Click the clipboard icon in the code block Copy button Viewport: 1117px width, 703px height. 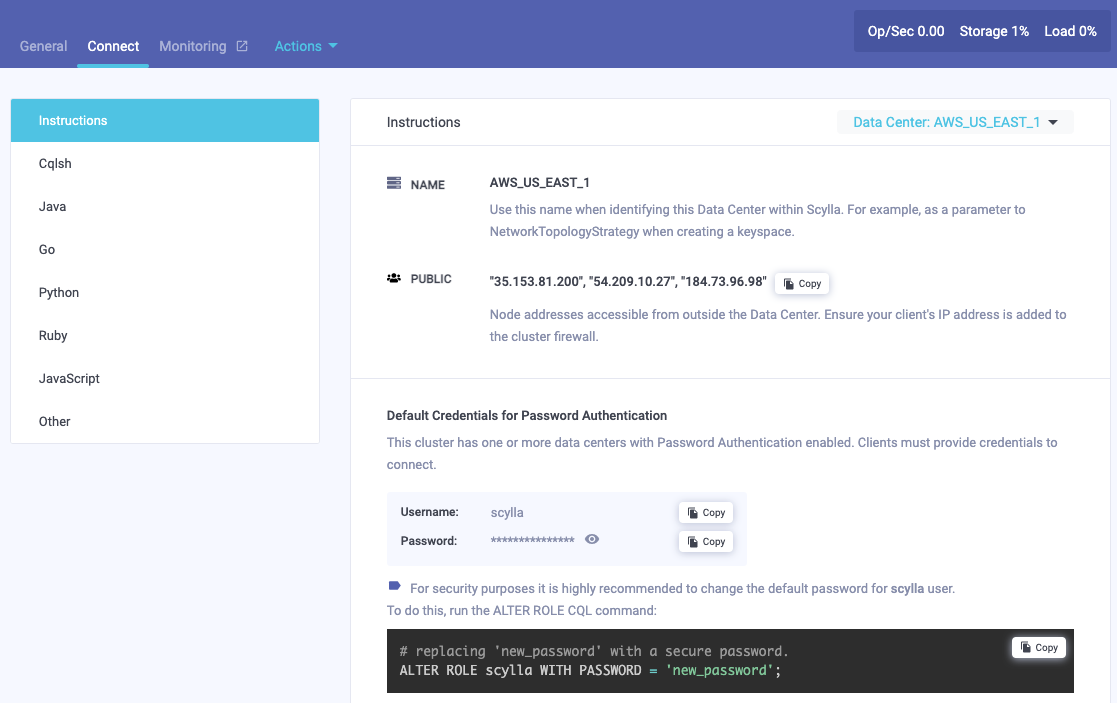click(1026, 647)
